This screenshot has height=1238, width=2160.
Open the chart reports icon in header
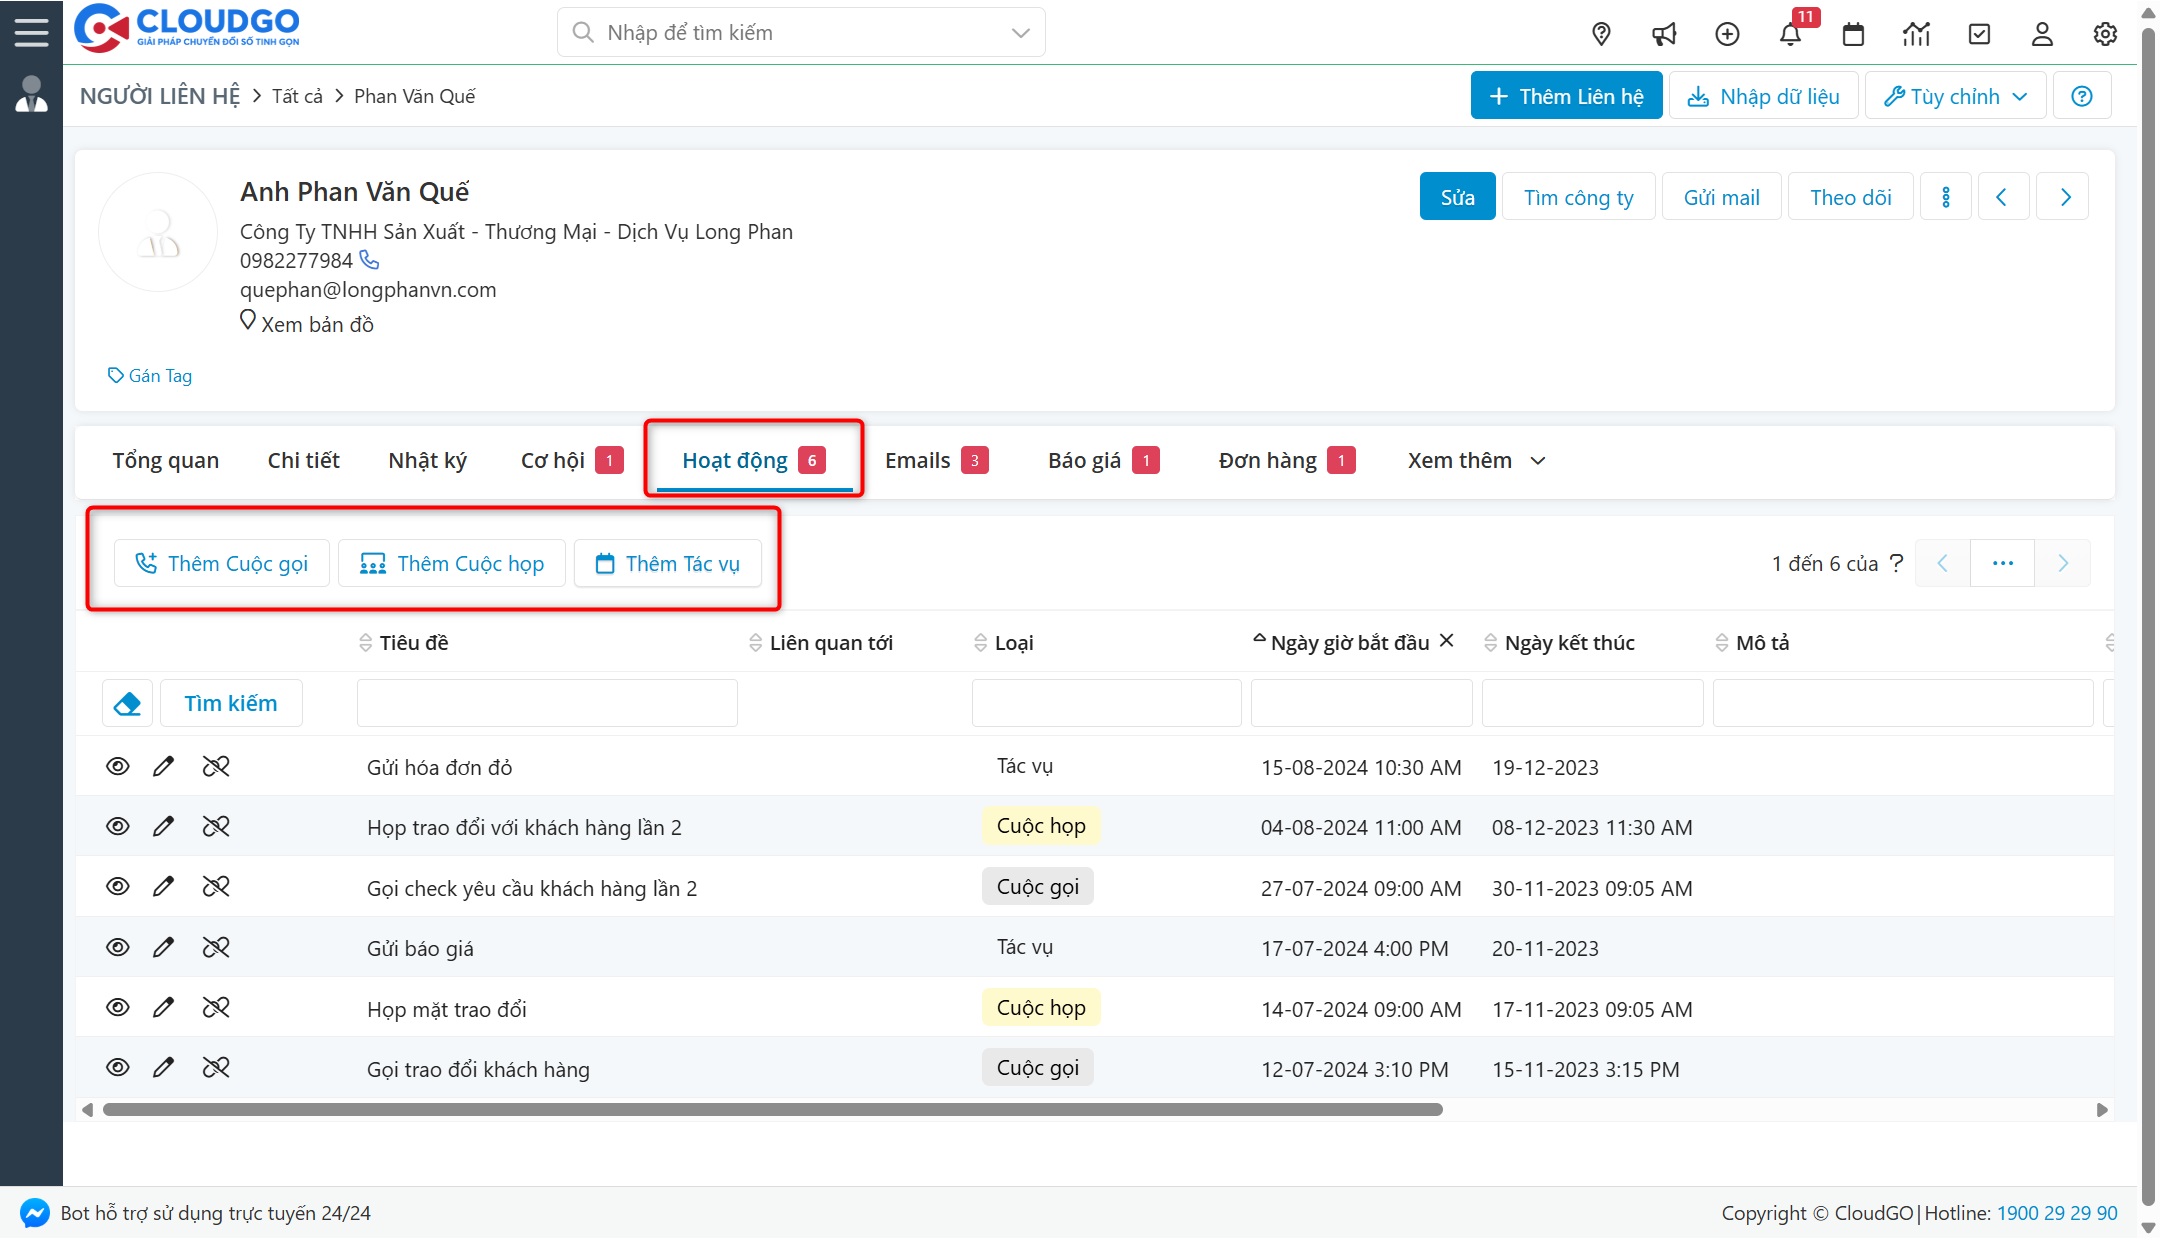[x=1916, y=34]
